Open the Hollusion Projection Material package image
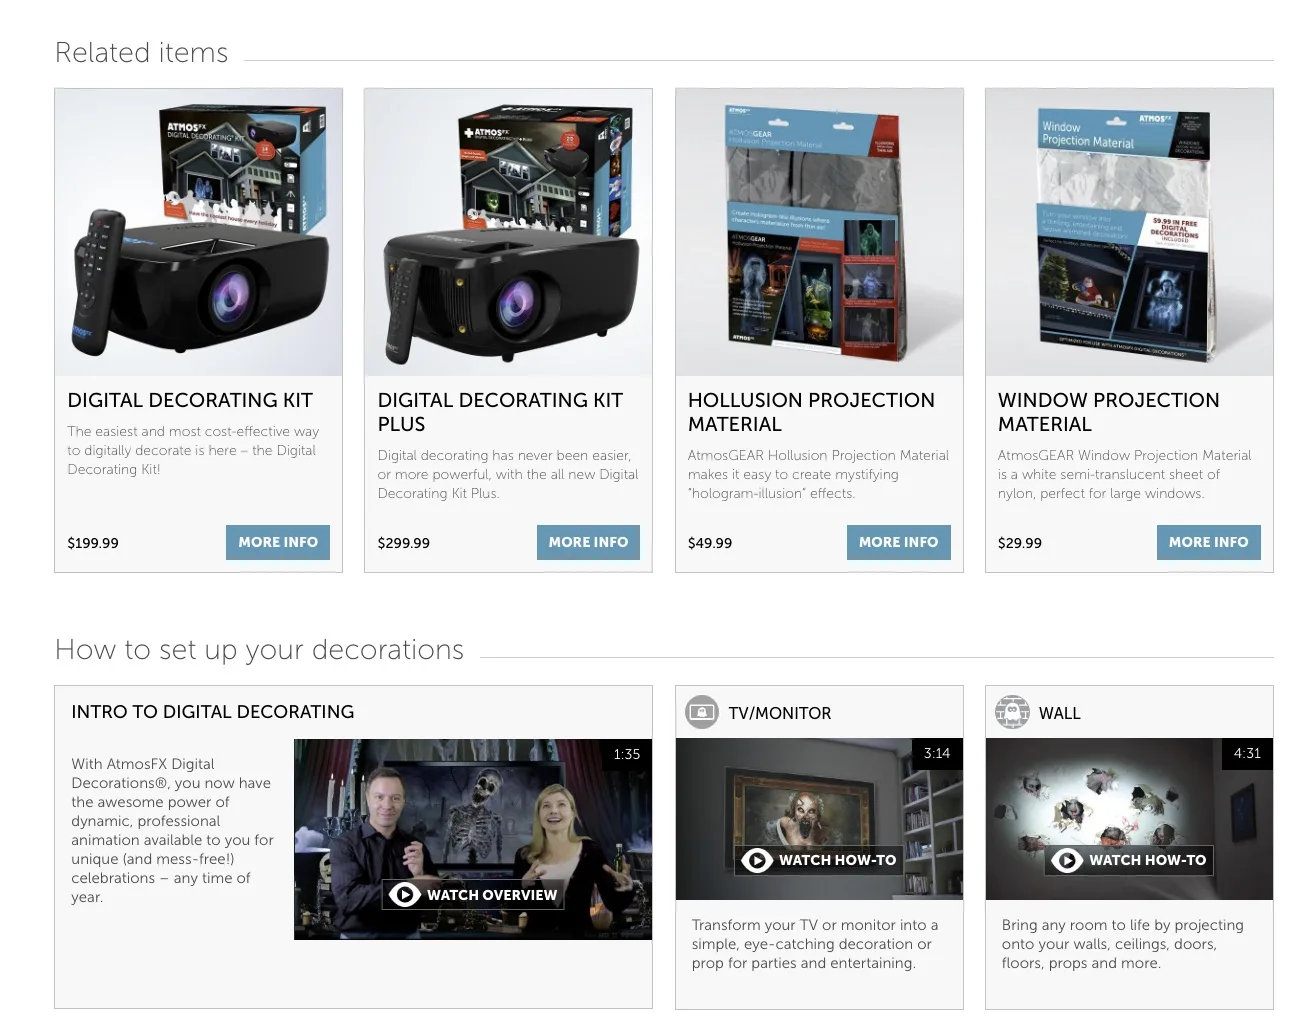1308x1024 pixels. [x=819, y=232]
